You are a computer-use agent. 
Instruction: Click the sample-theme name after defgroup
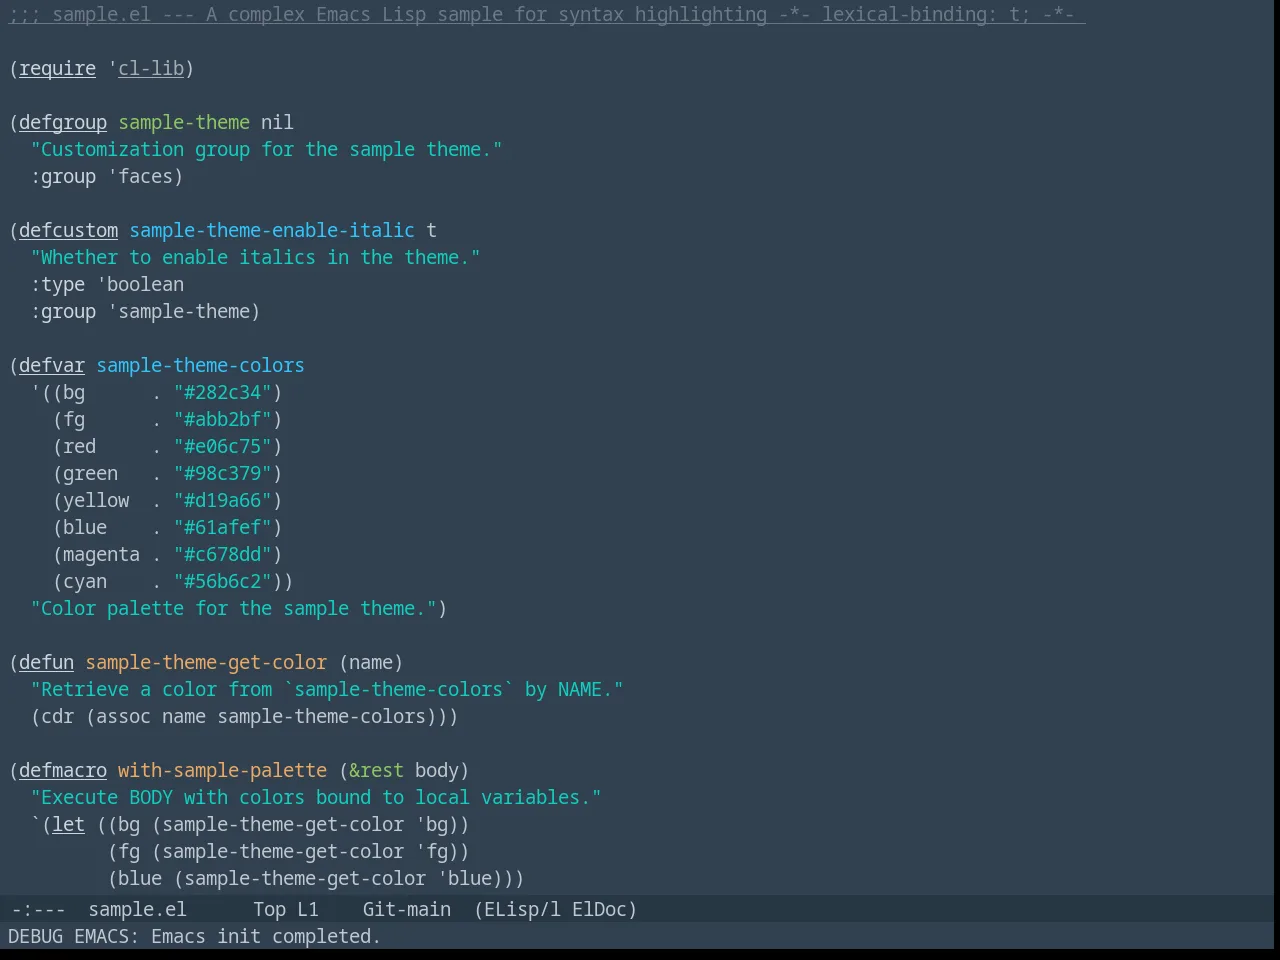point(184,122)
